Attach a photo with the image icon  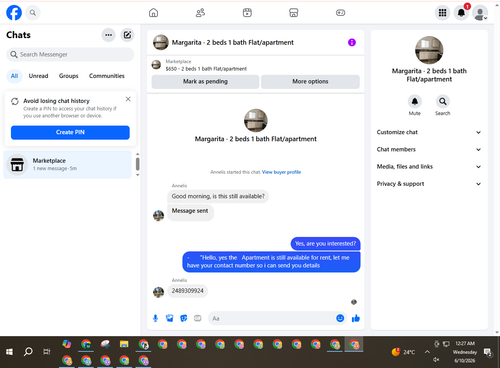point(170,318)
